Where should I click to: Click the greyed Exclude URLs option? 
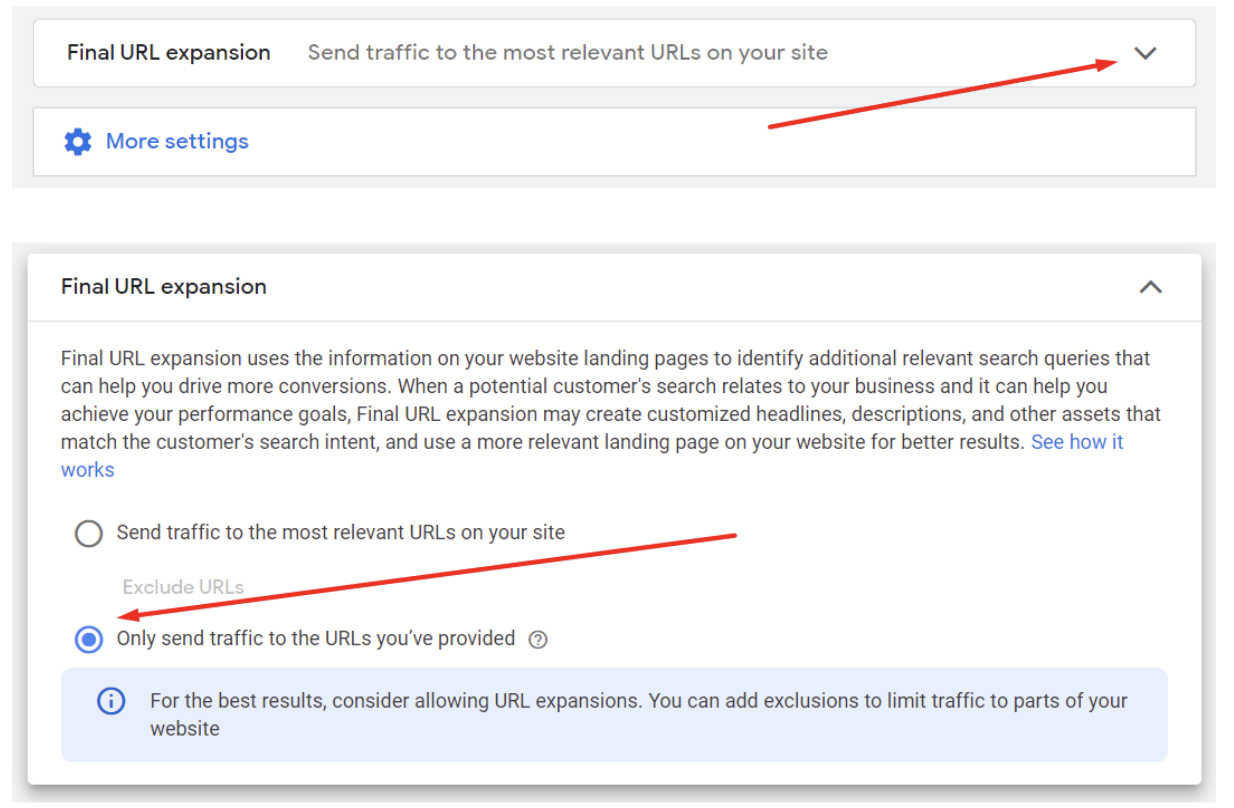[183, 587]
